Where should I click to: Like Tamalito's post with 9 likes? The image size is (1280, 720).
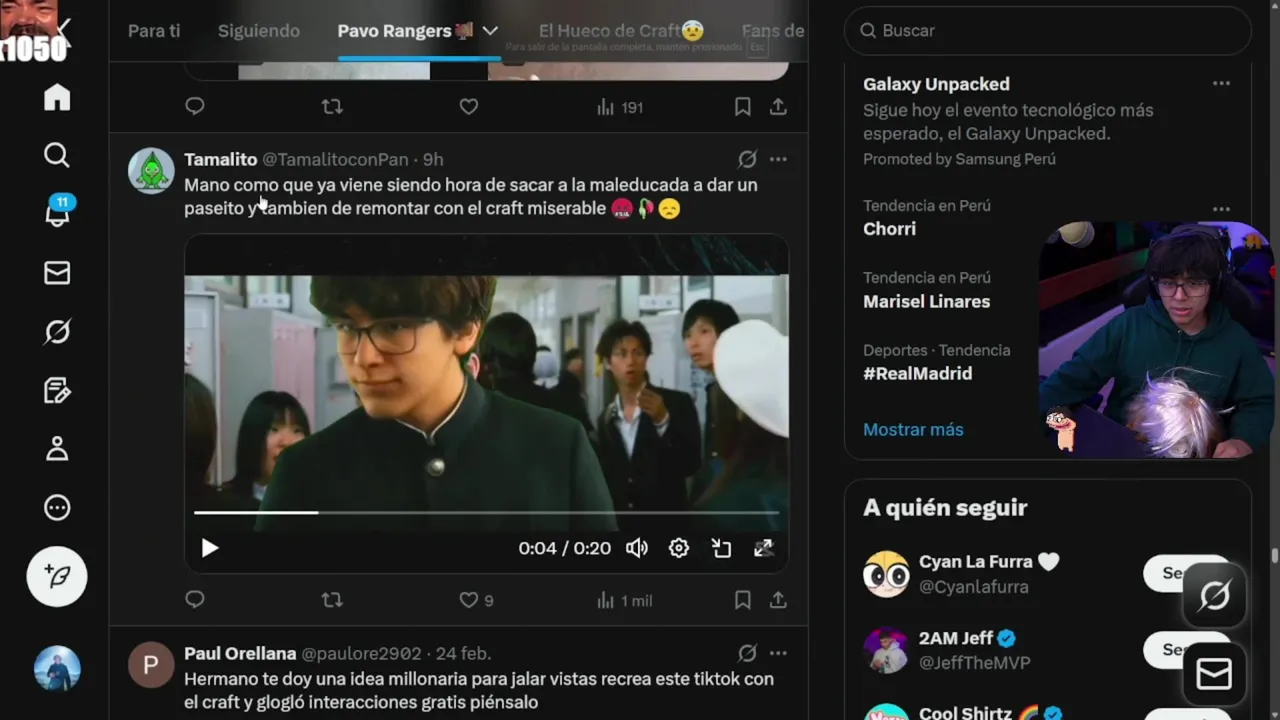[x=476, y=600]
